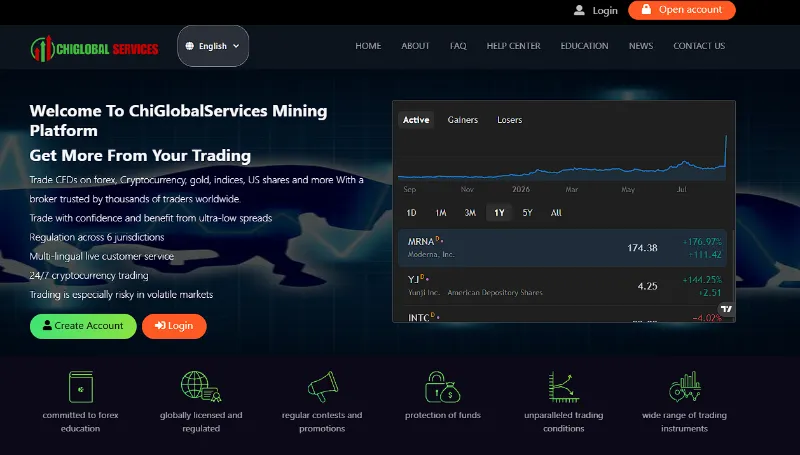This screenshot has height=455, width=800.
Task: Select the 5Y chart range
Action: click(x=528, y=213)
